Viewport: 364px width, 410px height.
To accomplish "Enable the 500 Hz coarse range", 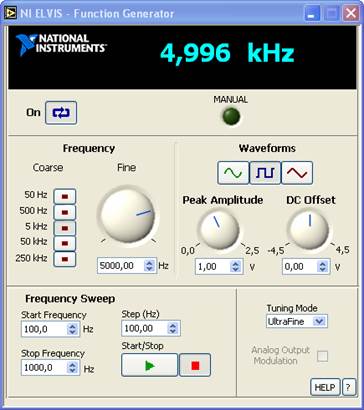I will pyautogui.click(x=65, y=212).
